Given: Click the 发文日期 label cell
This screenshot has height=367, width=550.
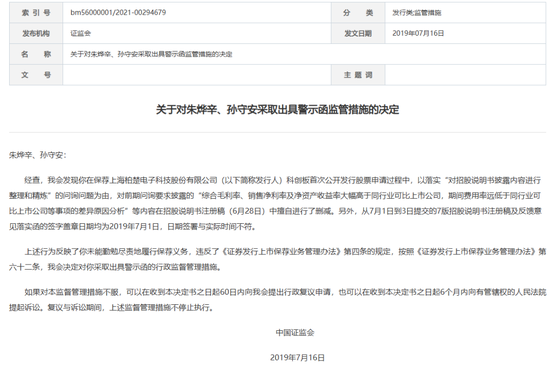Looking at the screenshot, I should pos(358,33).
